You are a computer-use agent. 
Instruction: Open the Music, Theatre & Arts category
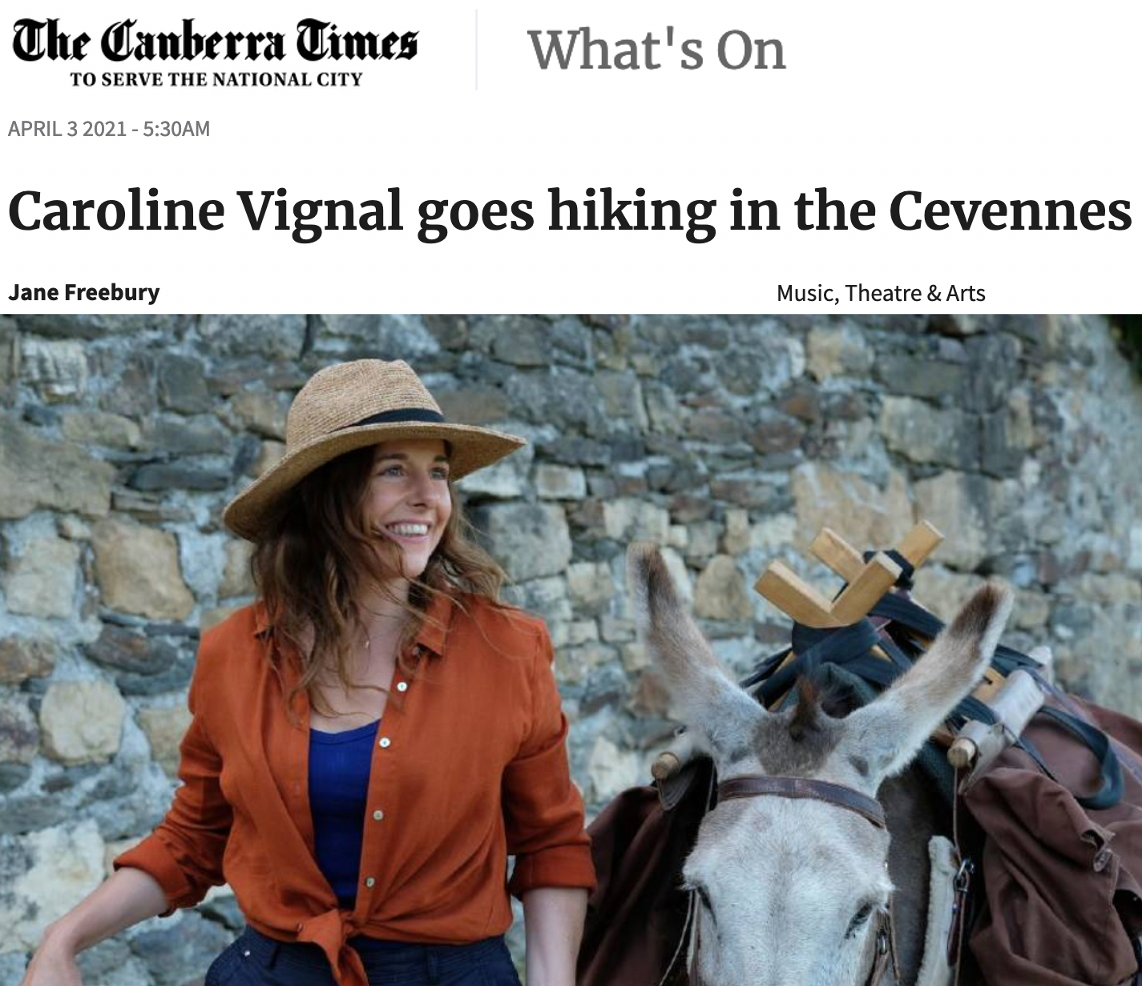880,293
